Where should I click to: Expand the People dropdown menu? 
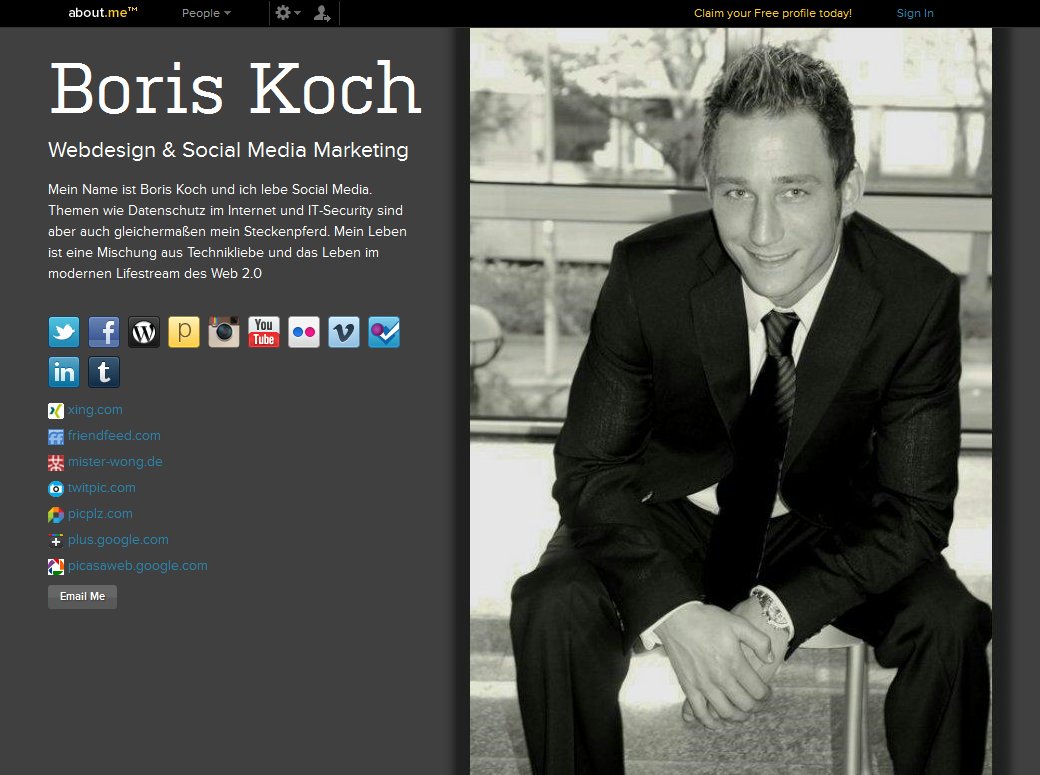(206, 13)
